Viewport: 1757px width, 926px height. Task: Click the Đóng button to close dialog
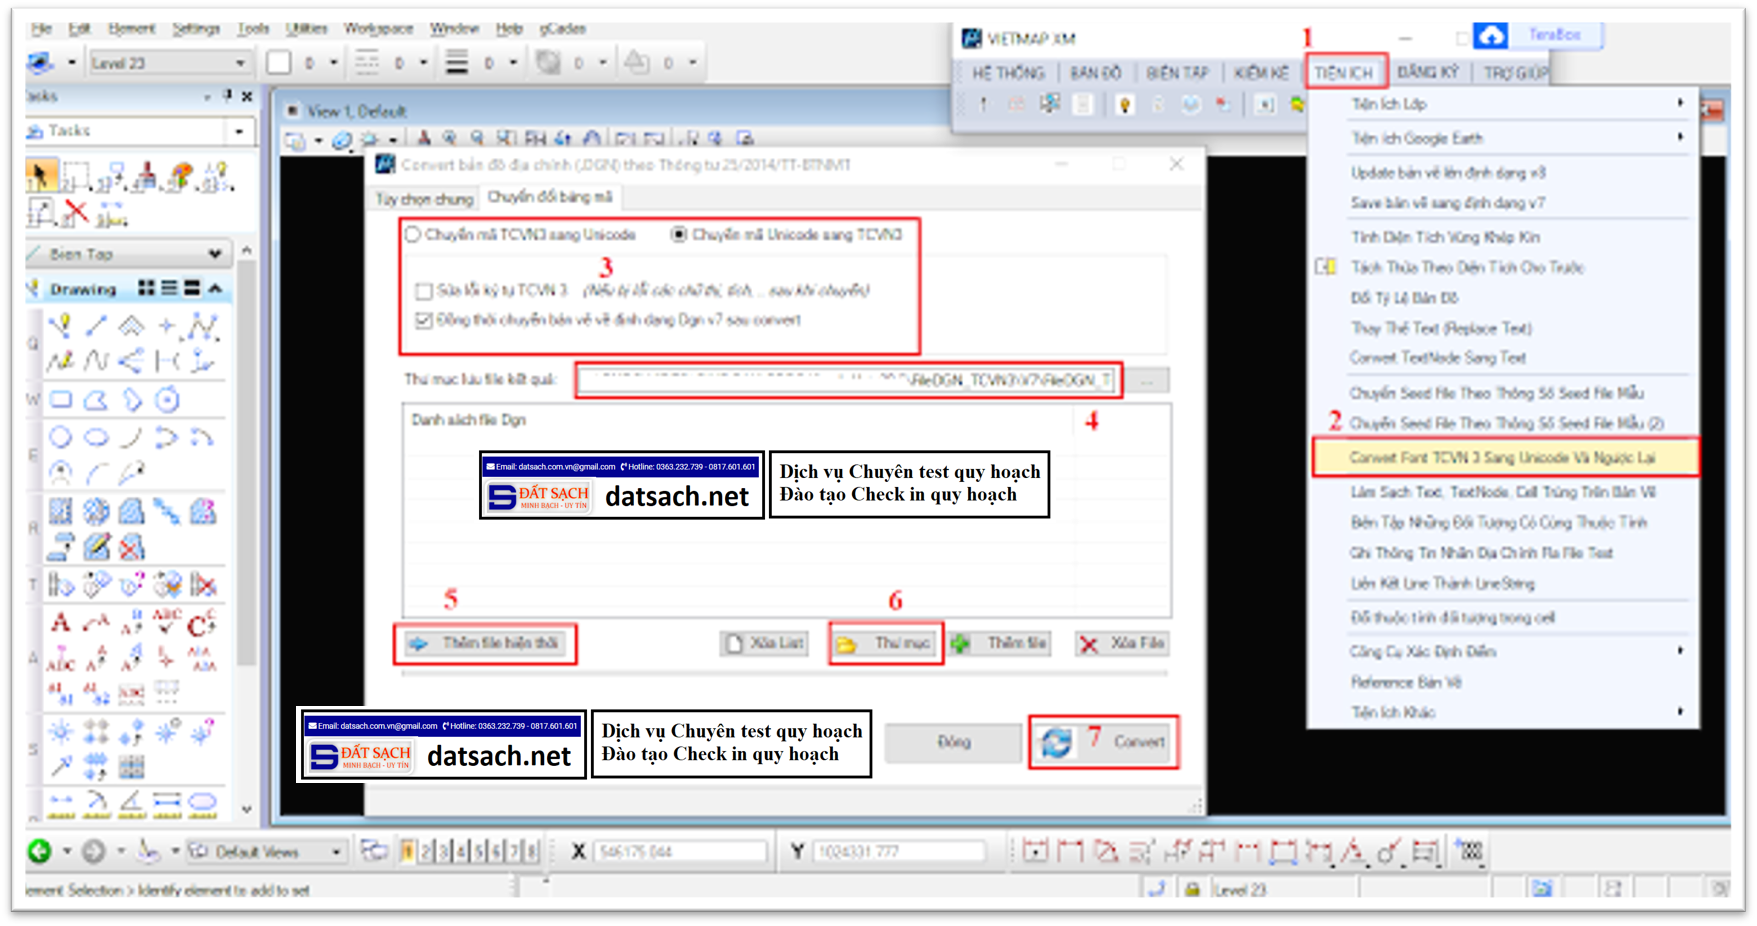pyautogui.click(x=952, y=742)
